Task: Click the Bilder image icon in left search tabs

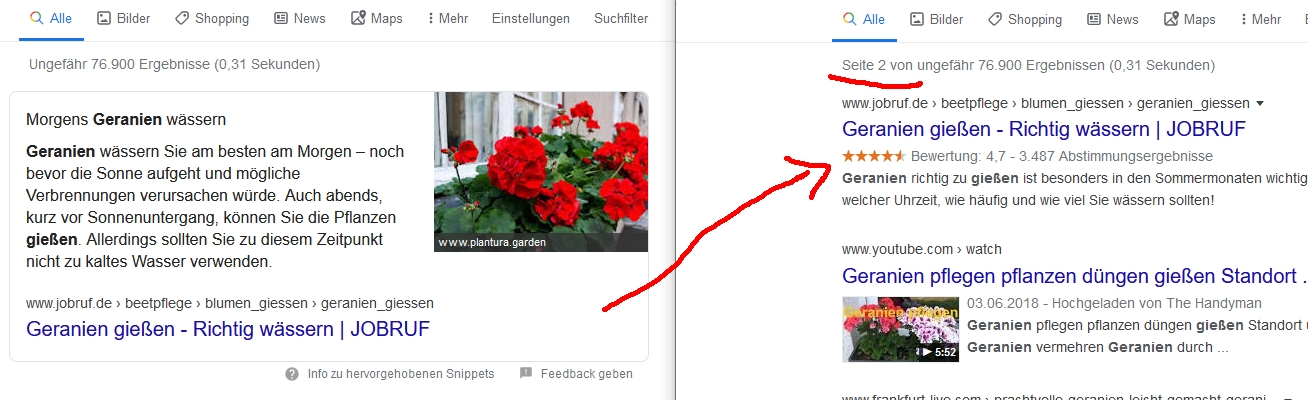Action: click(x=104, y=19)
